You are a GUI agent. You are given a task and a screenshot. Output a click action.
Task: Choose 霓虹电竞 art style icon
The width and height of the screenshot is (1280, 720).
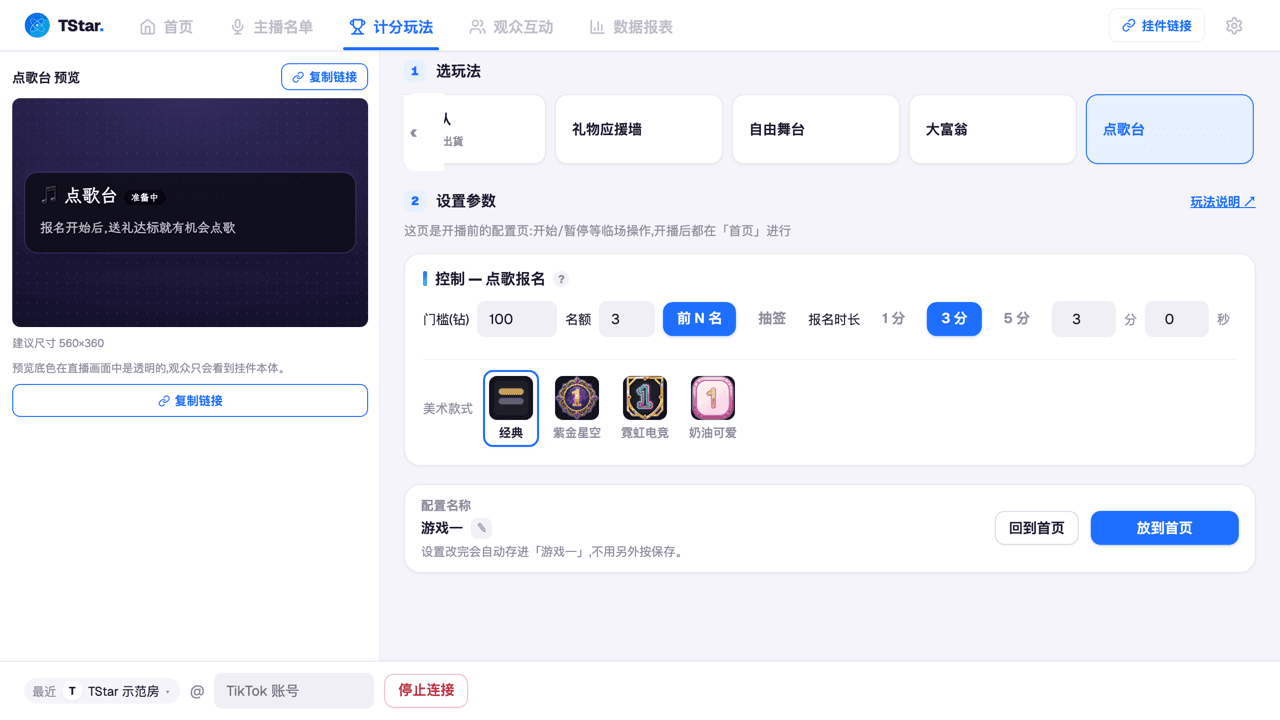(x=645, y=398)
